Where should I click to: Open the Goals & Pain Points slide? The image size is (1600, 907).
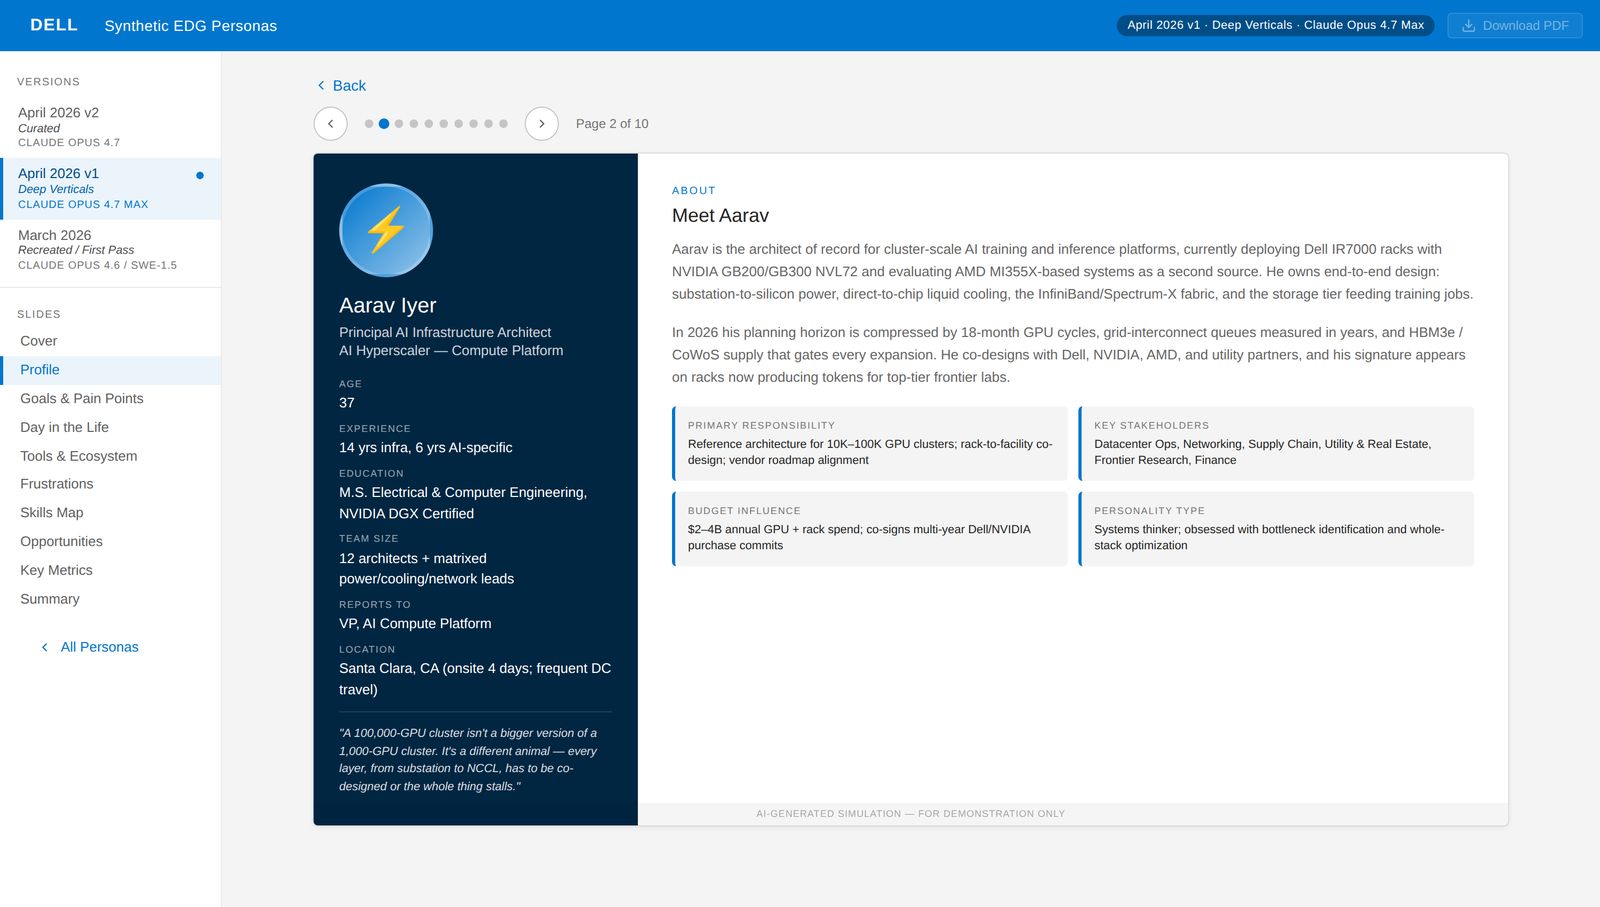click(x=82, y=398)
